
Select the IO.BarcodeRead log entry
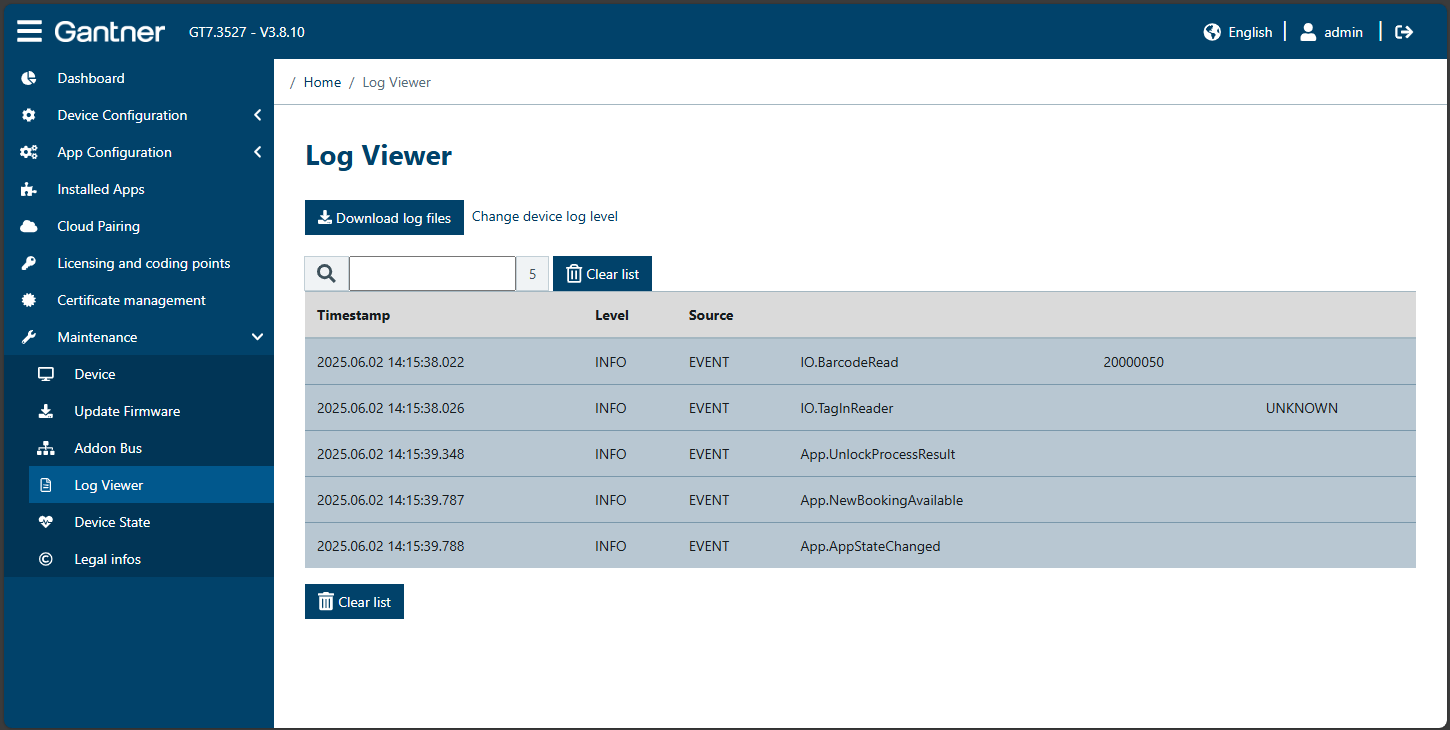(860, 362)
